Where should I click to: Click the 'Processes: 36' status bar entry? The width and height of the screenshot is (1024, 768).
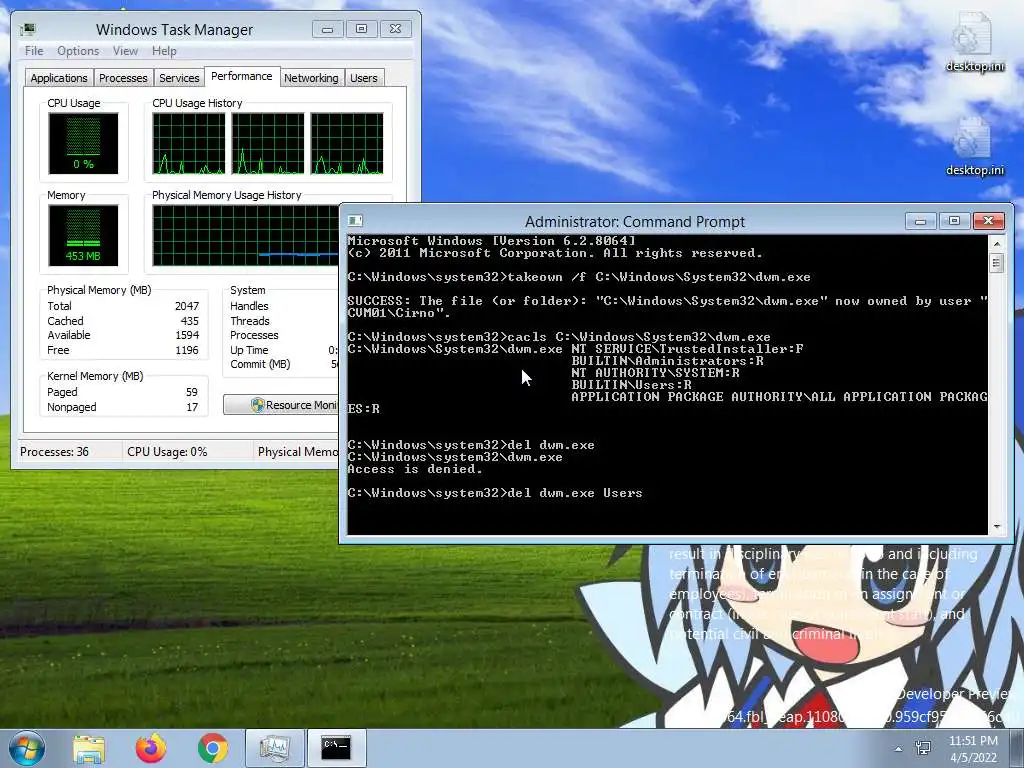pyautogui.click(x=54, y=451)
